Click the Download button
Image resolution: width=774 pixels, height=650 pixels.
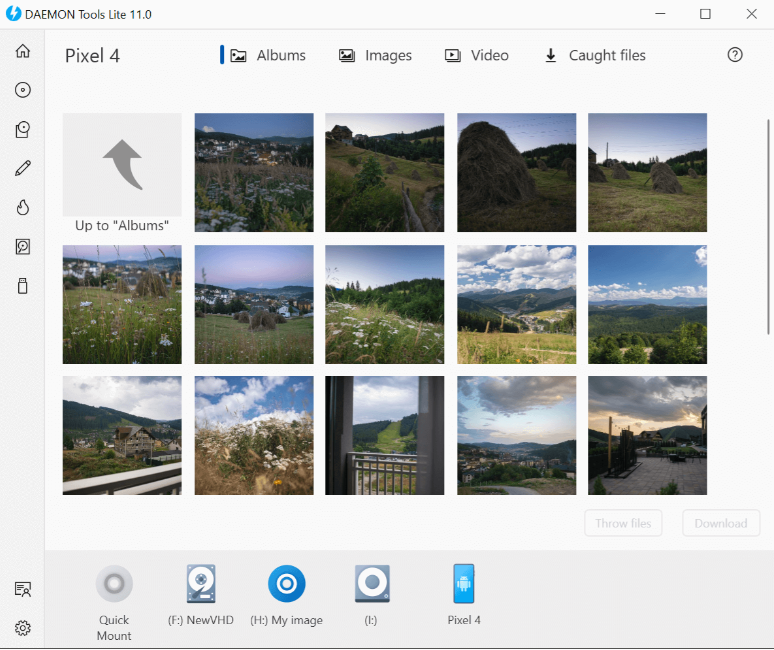[721, 523]
